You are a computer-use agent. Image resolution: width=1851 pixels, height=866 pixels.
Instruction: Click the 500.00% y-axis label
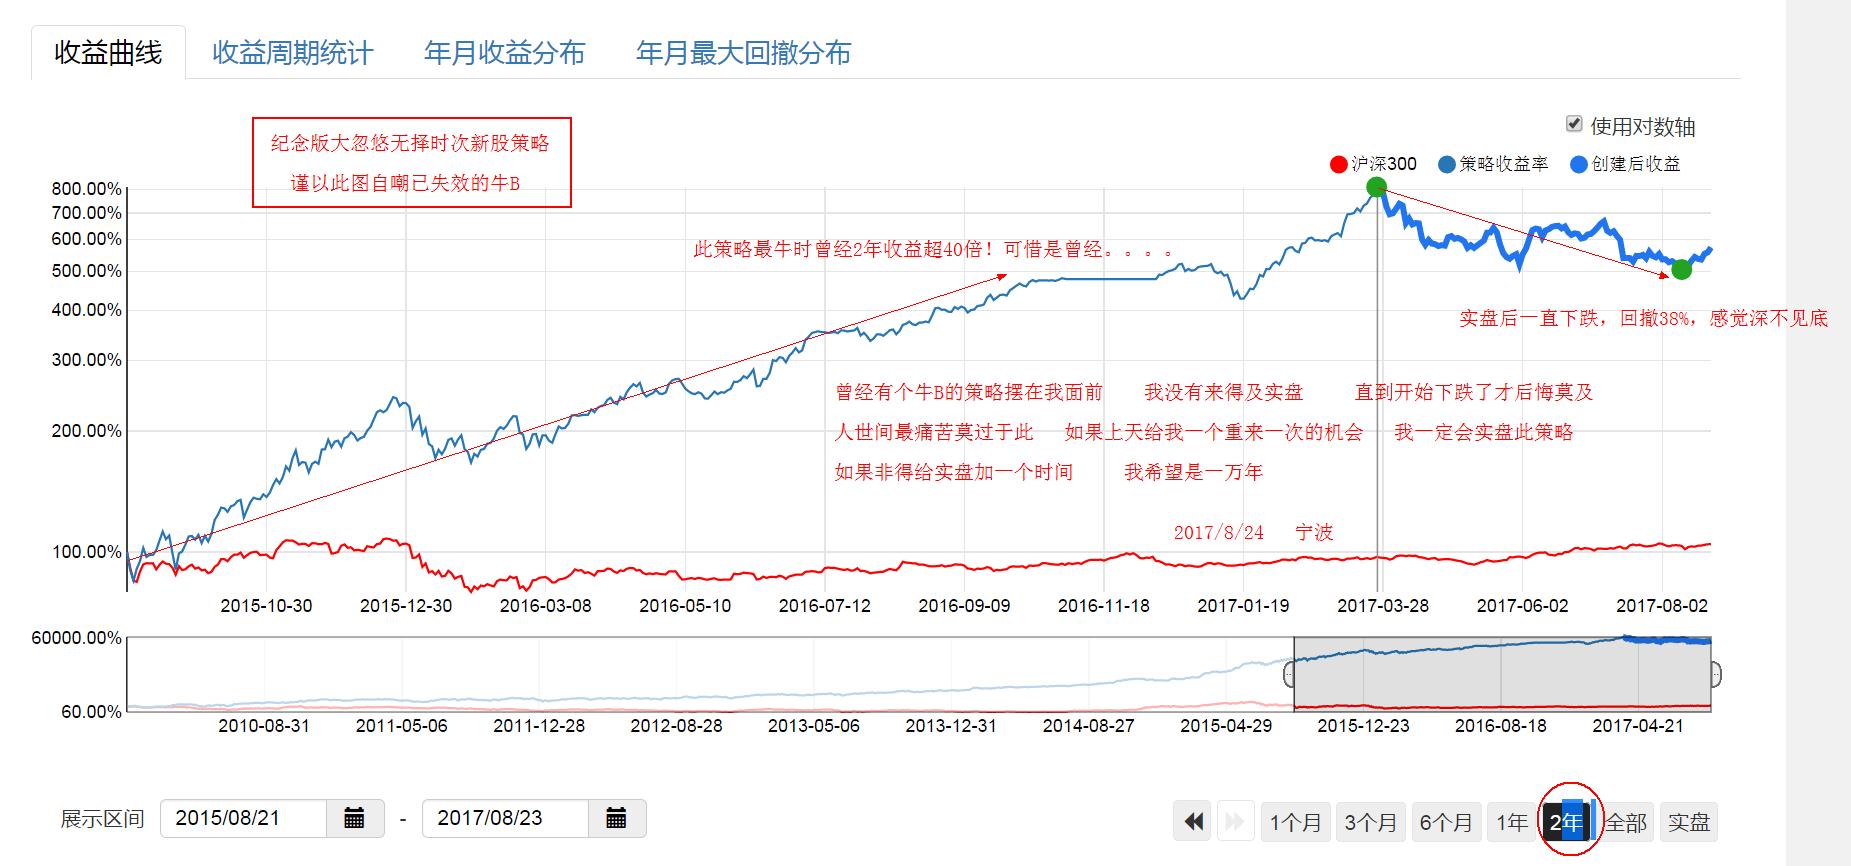point(87,271)
